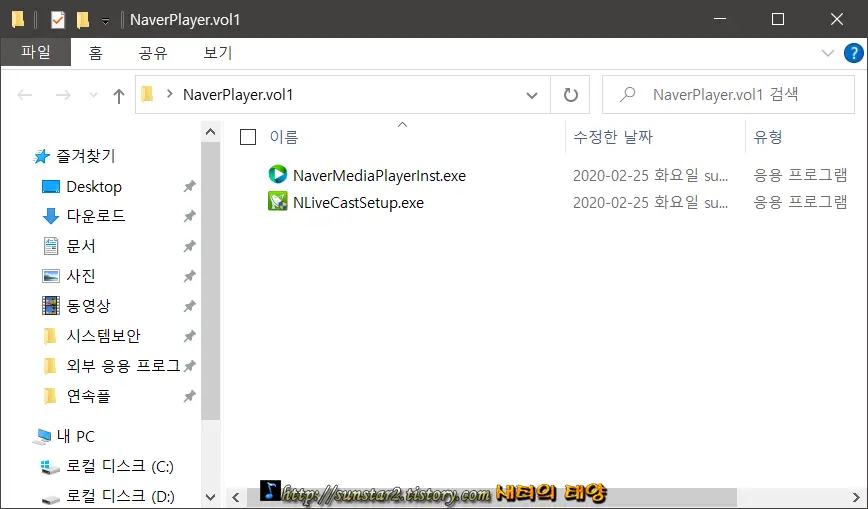Click NaverPlayer.vol1 in the address bar
This screenshot has height=509, width=868.
[238, 95]
